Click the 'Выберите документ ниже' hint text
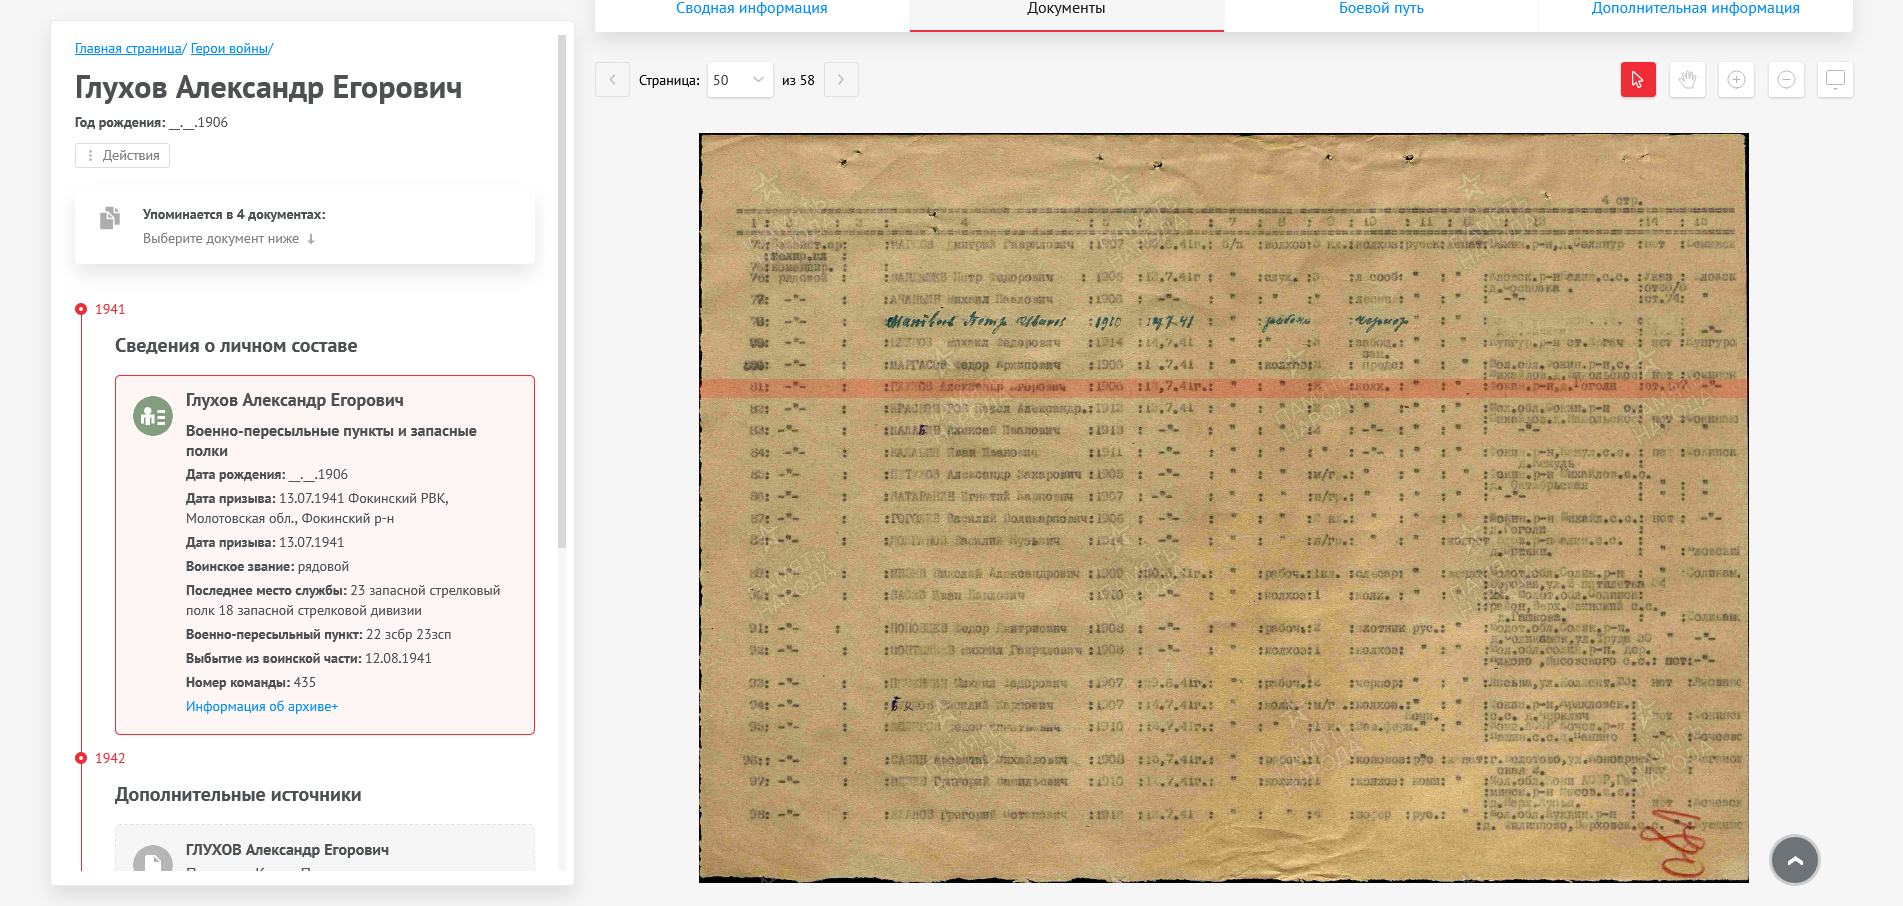 [x=221, y=238]
